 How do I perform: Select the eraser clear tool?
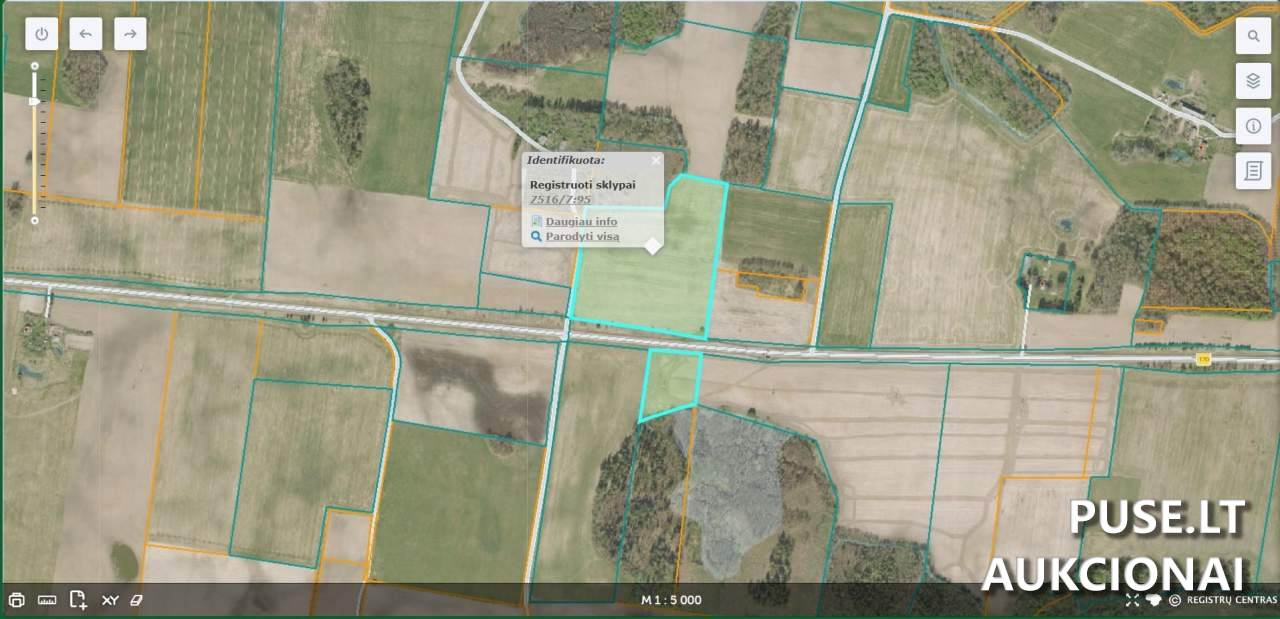tap(138, 600)
